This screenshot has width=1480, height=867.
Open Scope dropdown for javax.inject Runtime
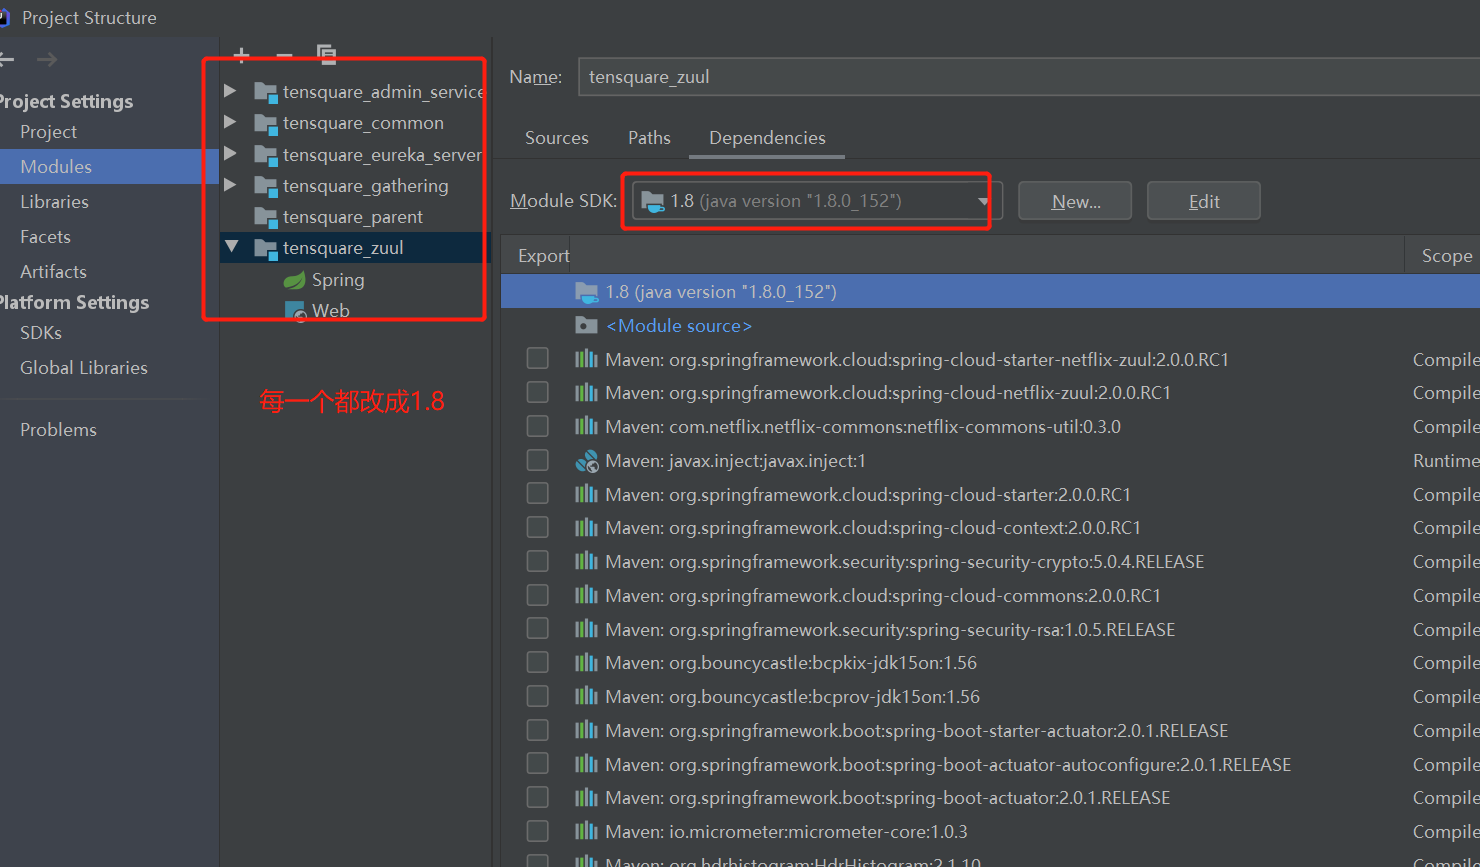1446,461
